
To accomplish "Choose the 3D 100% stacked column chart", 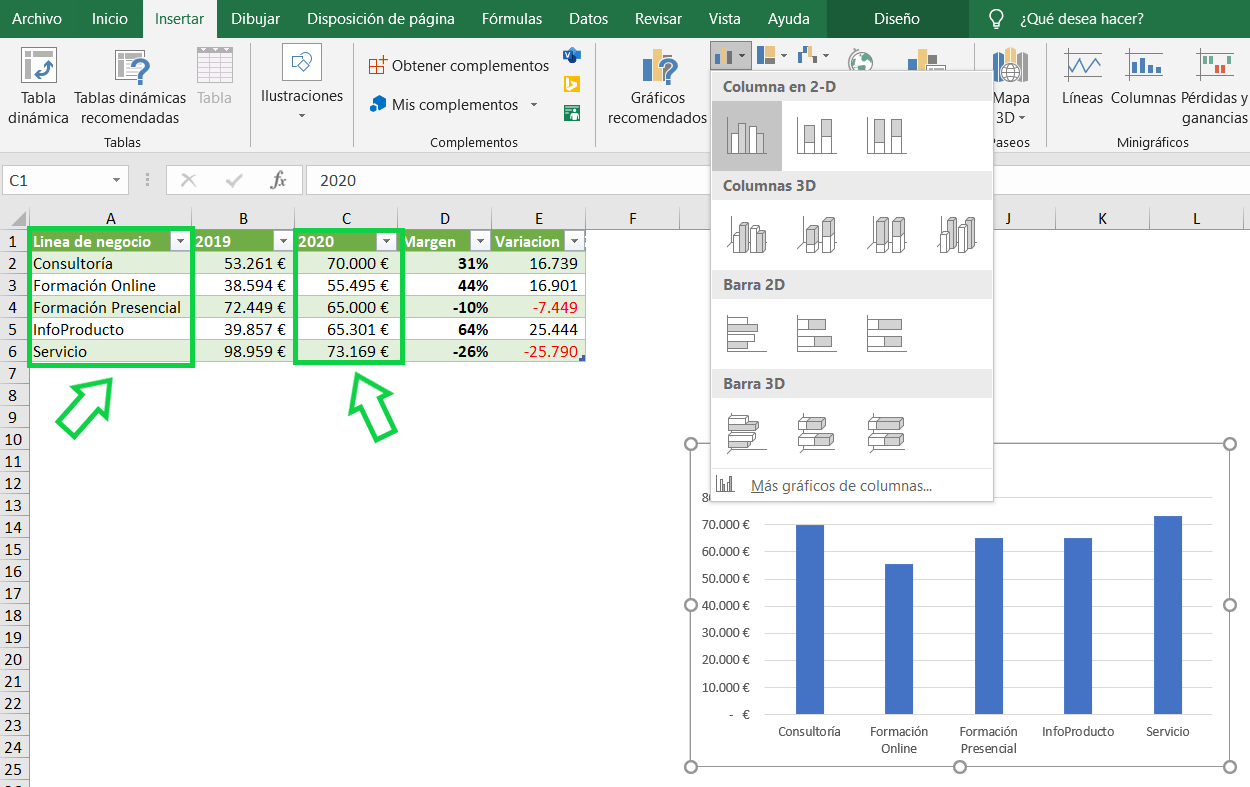I will coord(887,234).
